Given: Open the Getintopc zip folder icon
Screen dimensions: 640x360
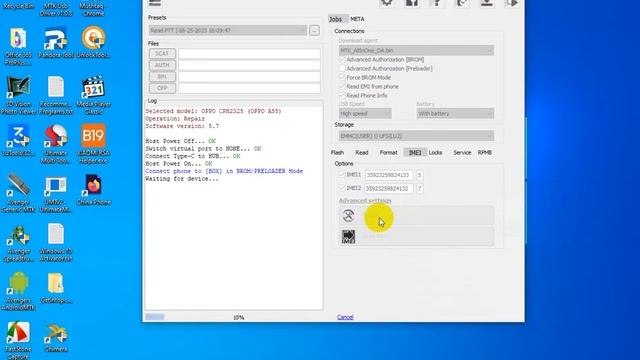Looking at the screenshot, I should (x=56, y=288).
